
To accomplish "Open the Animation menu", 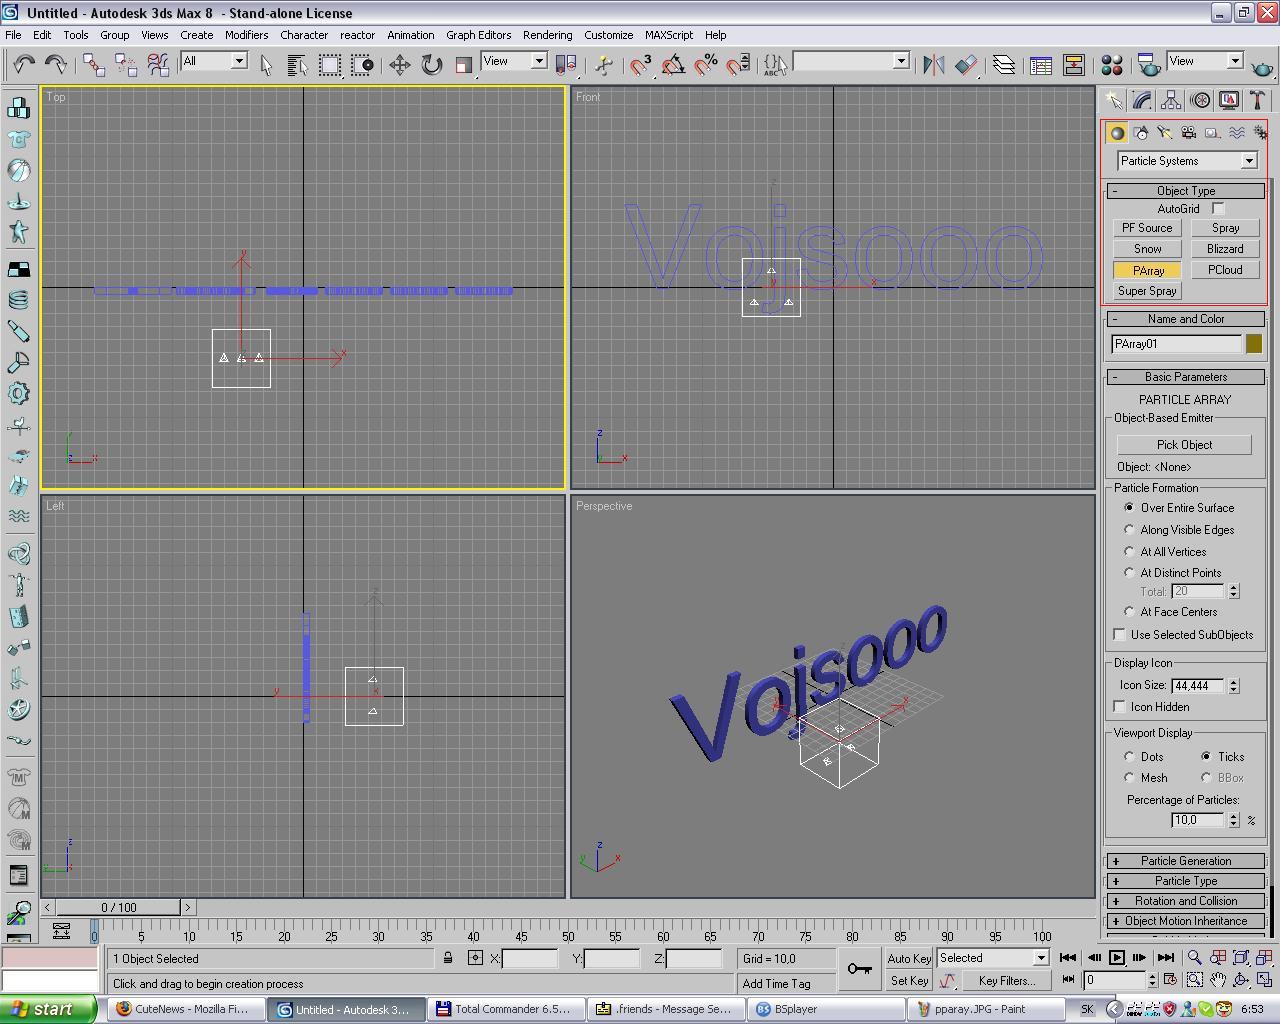I will point(410,35).
